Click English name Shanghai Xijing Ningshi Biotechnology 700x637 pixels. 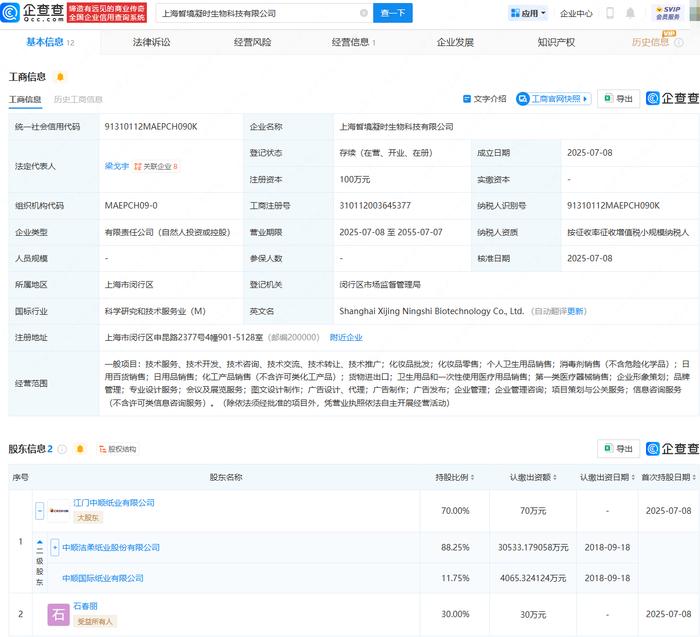coord(432,311)
